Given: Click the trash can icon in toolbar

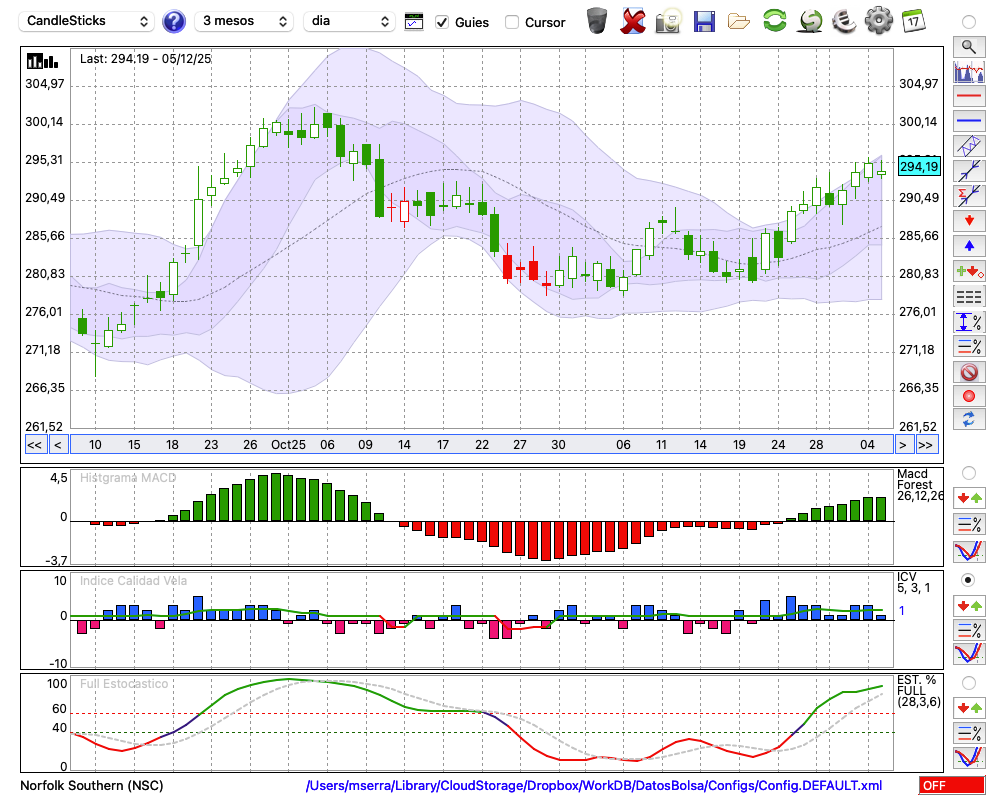Looking at the screenshot, I should (597, 20).
